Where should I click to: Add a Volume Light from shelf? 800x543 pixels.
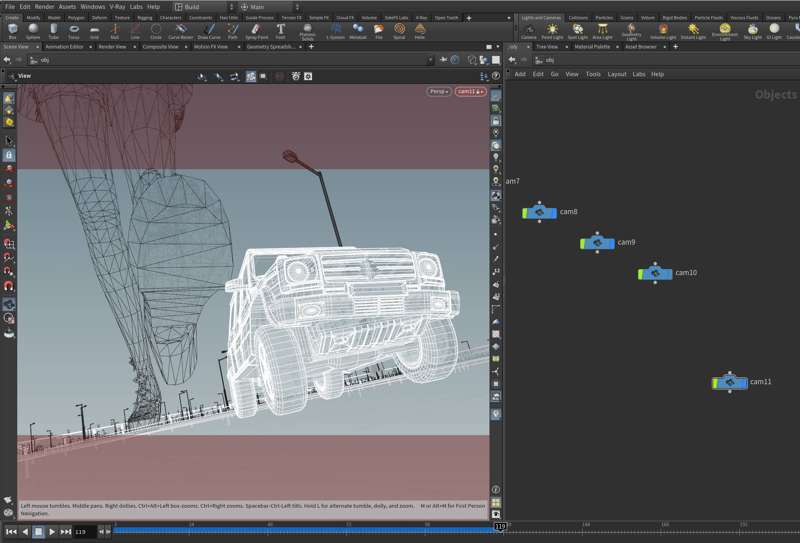pos(663,31)
